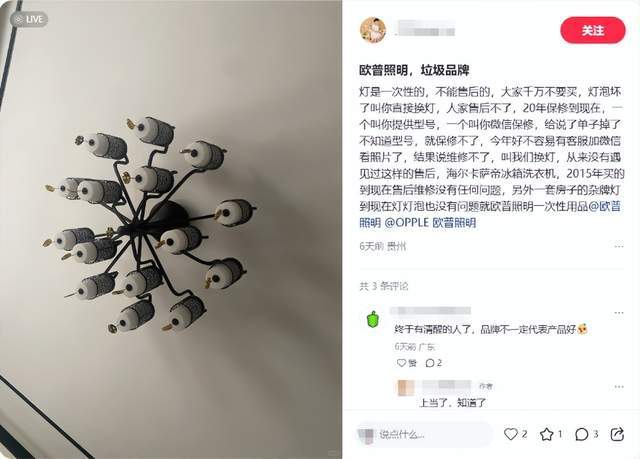640x459 pixels.
Task: Click the author's blurred username
Action: (424, 29)
